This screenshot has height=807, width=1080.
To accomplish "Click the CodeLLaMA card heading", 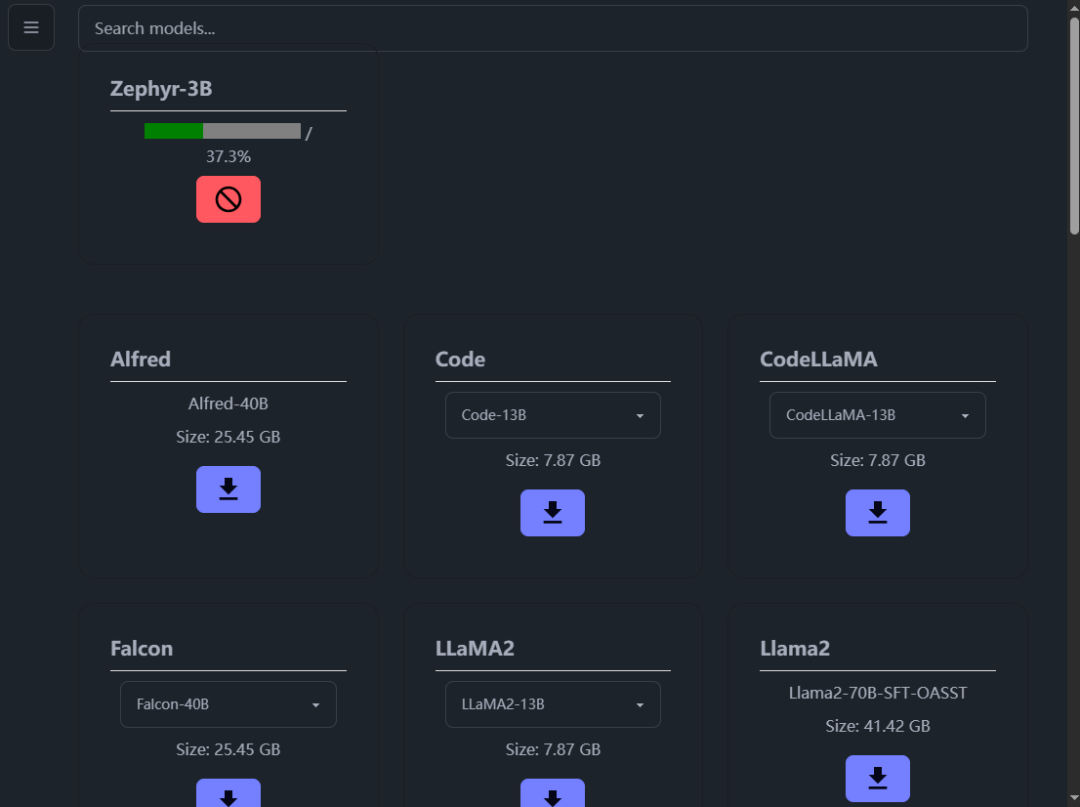I will pos(818,359).
